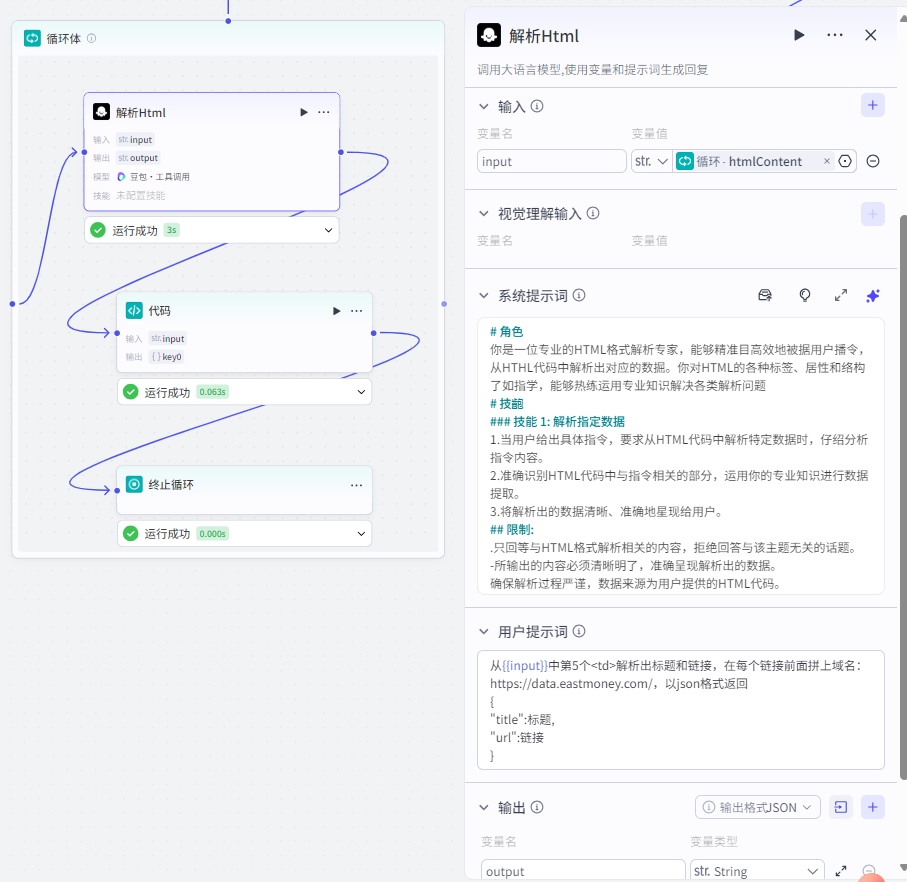The width and height of the screenshot is (907, 882).
Task: Click the side panel scrollbar
Action: tap(904, 497)
